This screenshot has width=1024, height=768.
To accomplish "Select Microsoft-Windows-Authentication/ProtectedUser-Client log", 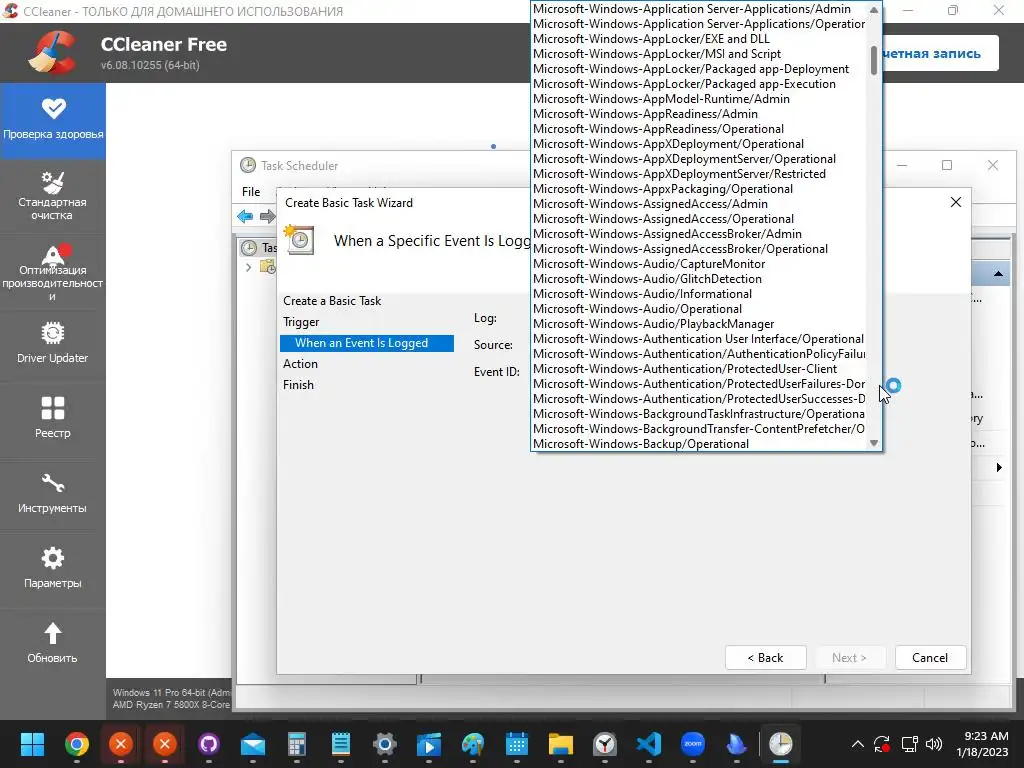I will (699, 369).
